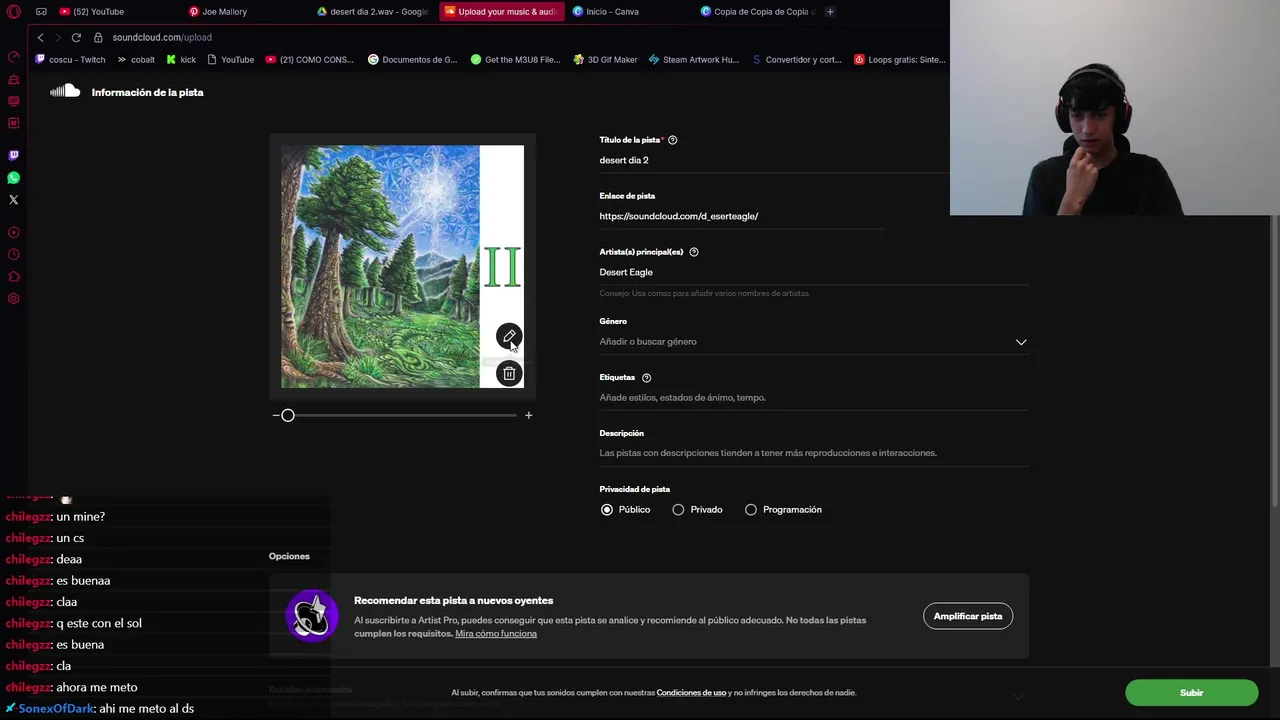Open the Mira cómo funciona link

coord(496,634)
